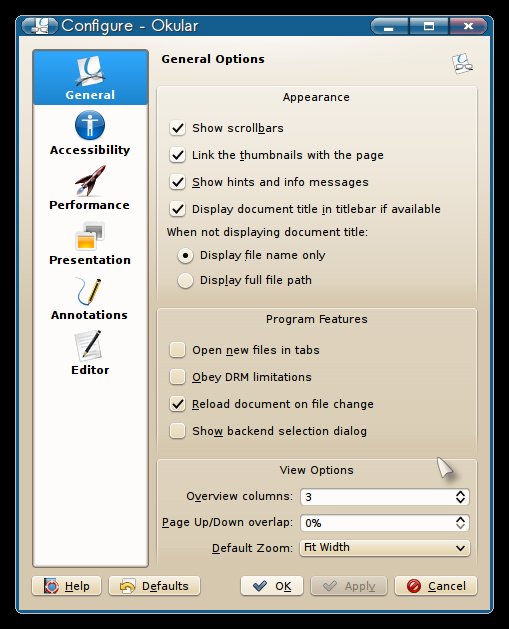The height and width of the screenshot is (629, 509).
Task: Minimize the Configure window
Action: pyautogui.click(x=389, y=26)
